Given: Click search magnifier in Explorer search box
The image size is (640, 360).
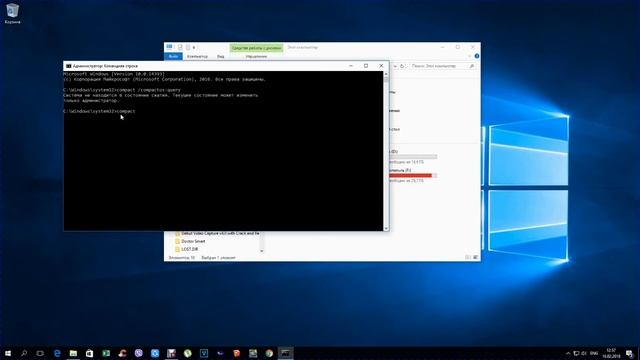Looking at the screenshot, I should click(x=472, y=66).
